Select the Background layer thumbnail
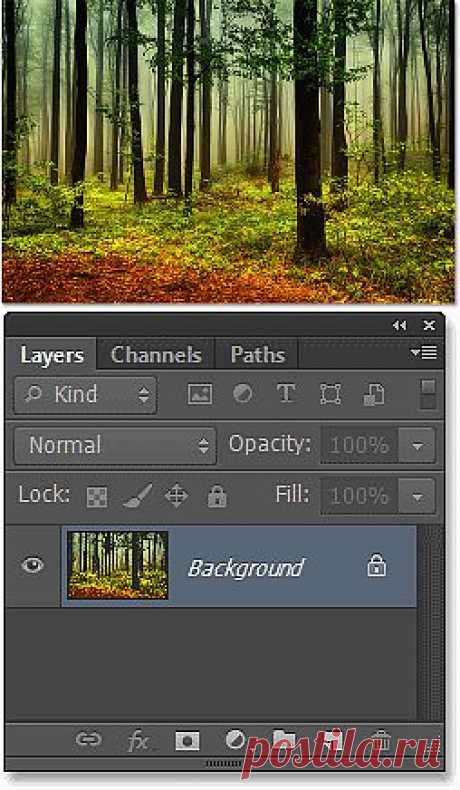The image size is (460, 790). coord(118,565)
